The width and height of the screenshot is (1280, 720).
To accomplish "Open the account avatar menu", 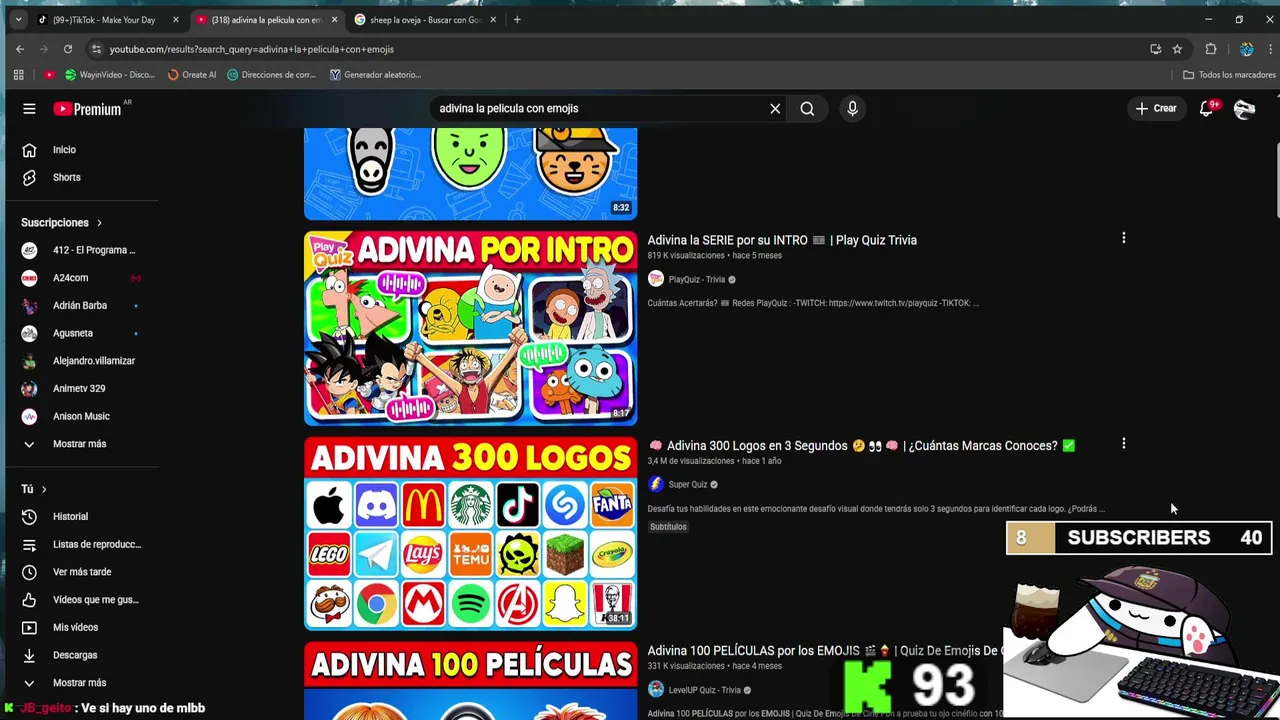I will pyautogui.click(x=1244, y=109).
